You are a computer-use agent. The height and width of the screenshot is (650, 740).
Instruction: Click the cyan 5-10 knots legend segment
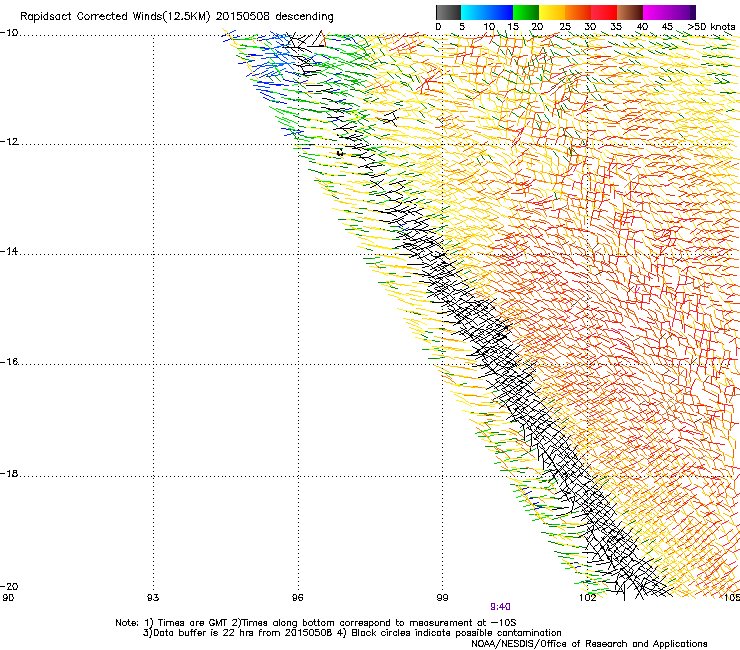coord(474,12)
